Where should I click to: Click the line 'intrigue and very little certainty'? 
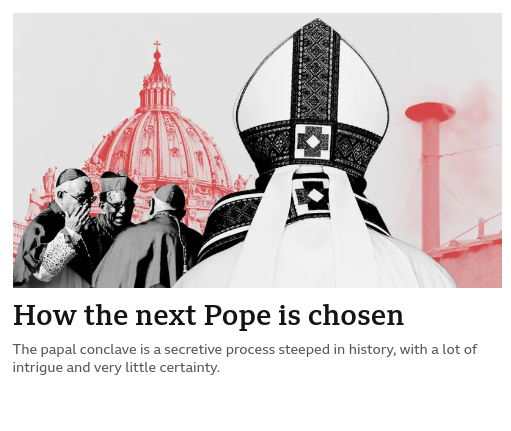point(116,368)
